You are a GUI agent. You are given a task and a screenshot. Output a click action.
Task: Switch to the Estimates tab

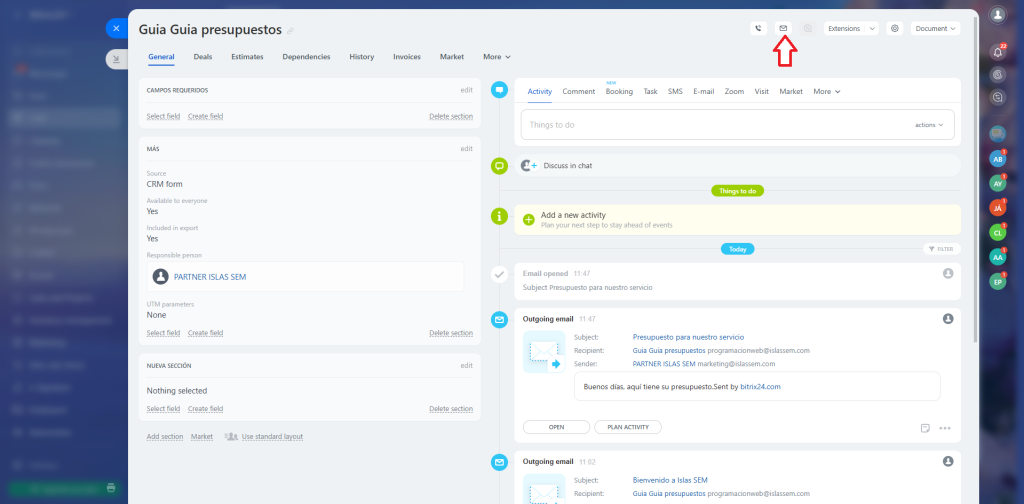pyautogui.click(x=247, y=57)
